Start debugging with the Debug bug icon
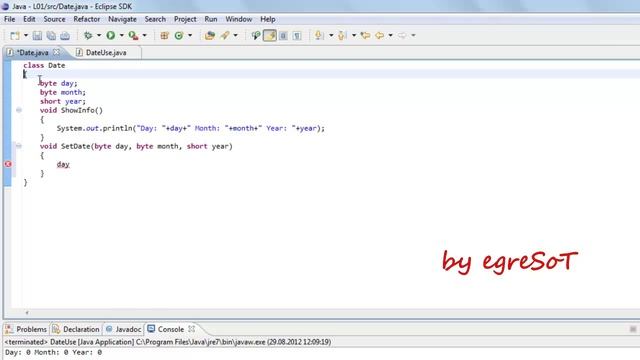640x360 pixels. [88, 36]
